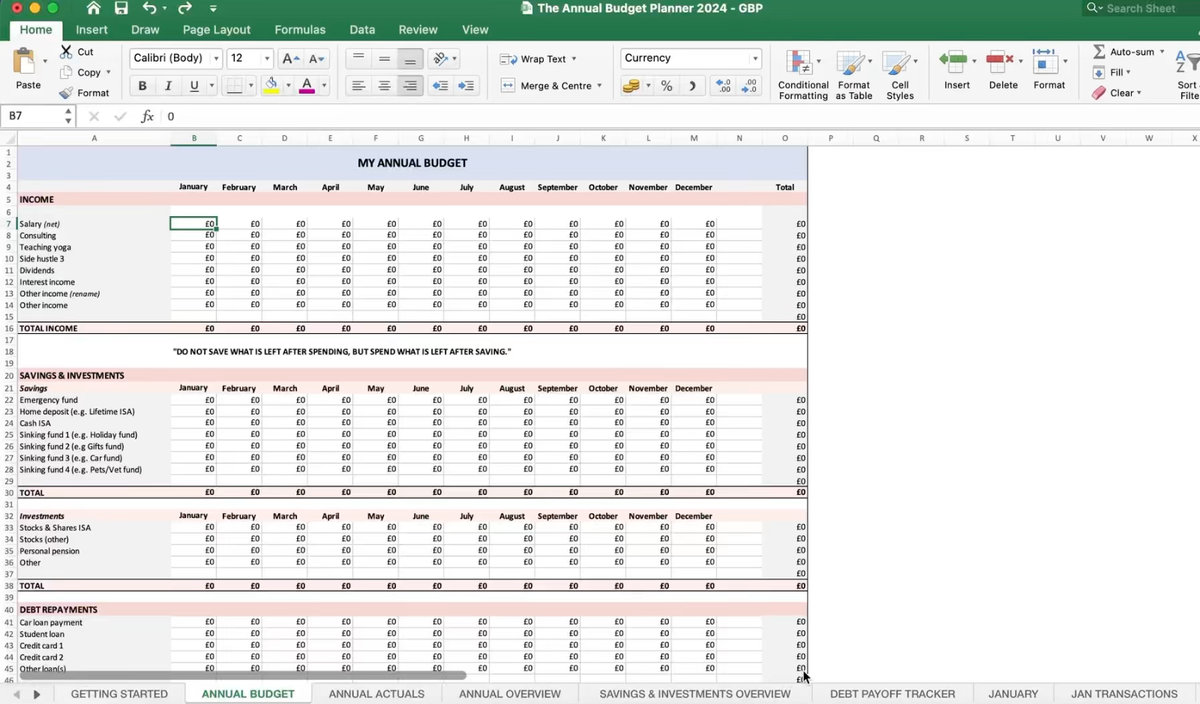Open the Quick Access Toolbar customize arrow
The height and width of the screenshot is (704, 1200).
[x=213, y=8]
